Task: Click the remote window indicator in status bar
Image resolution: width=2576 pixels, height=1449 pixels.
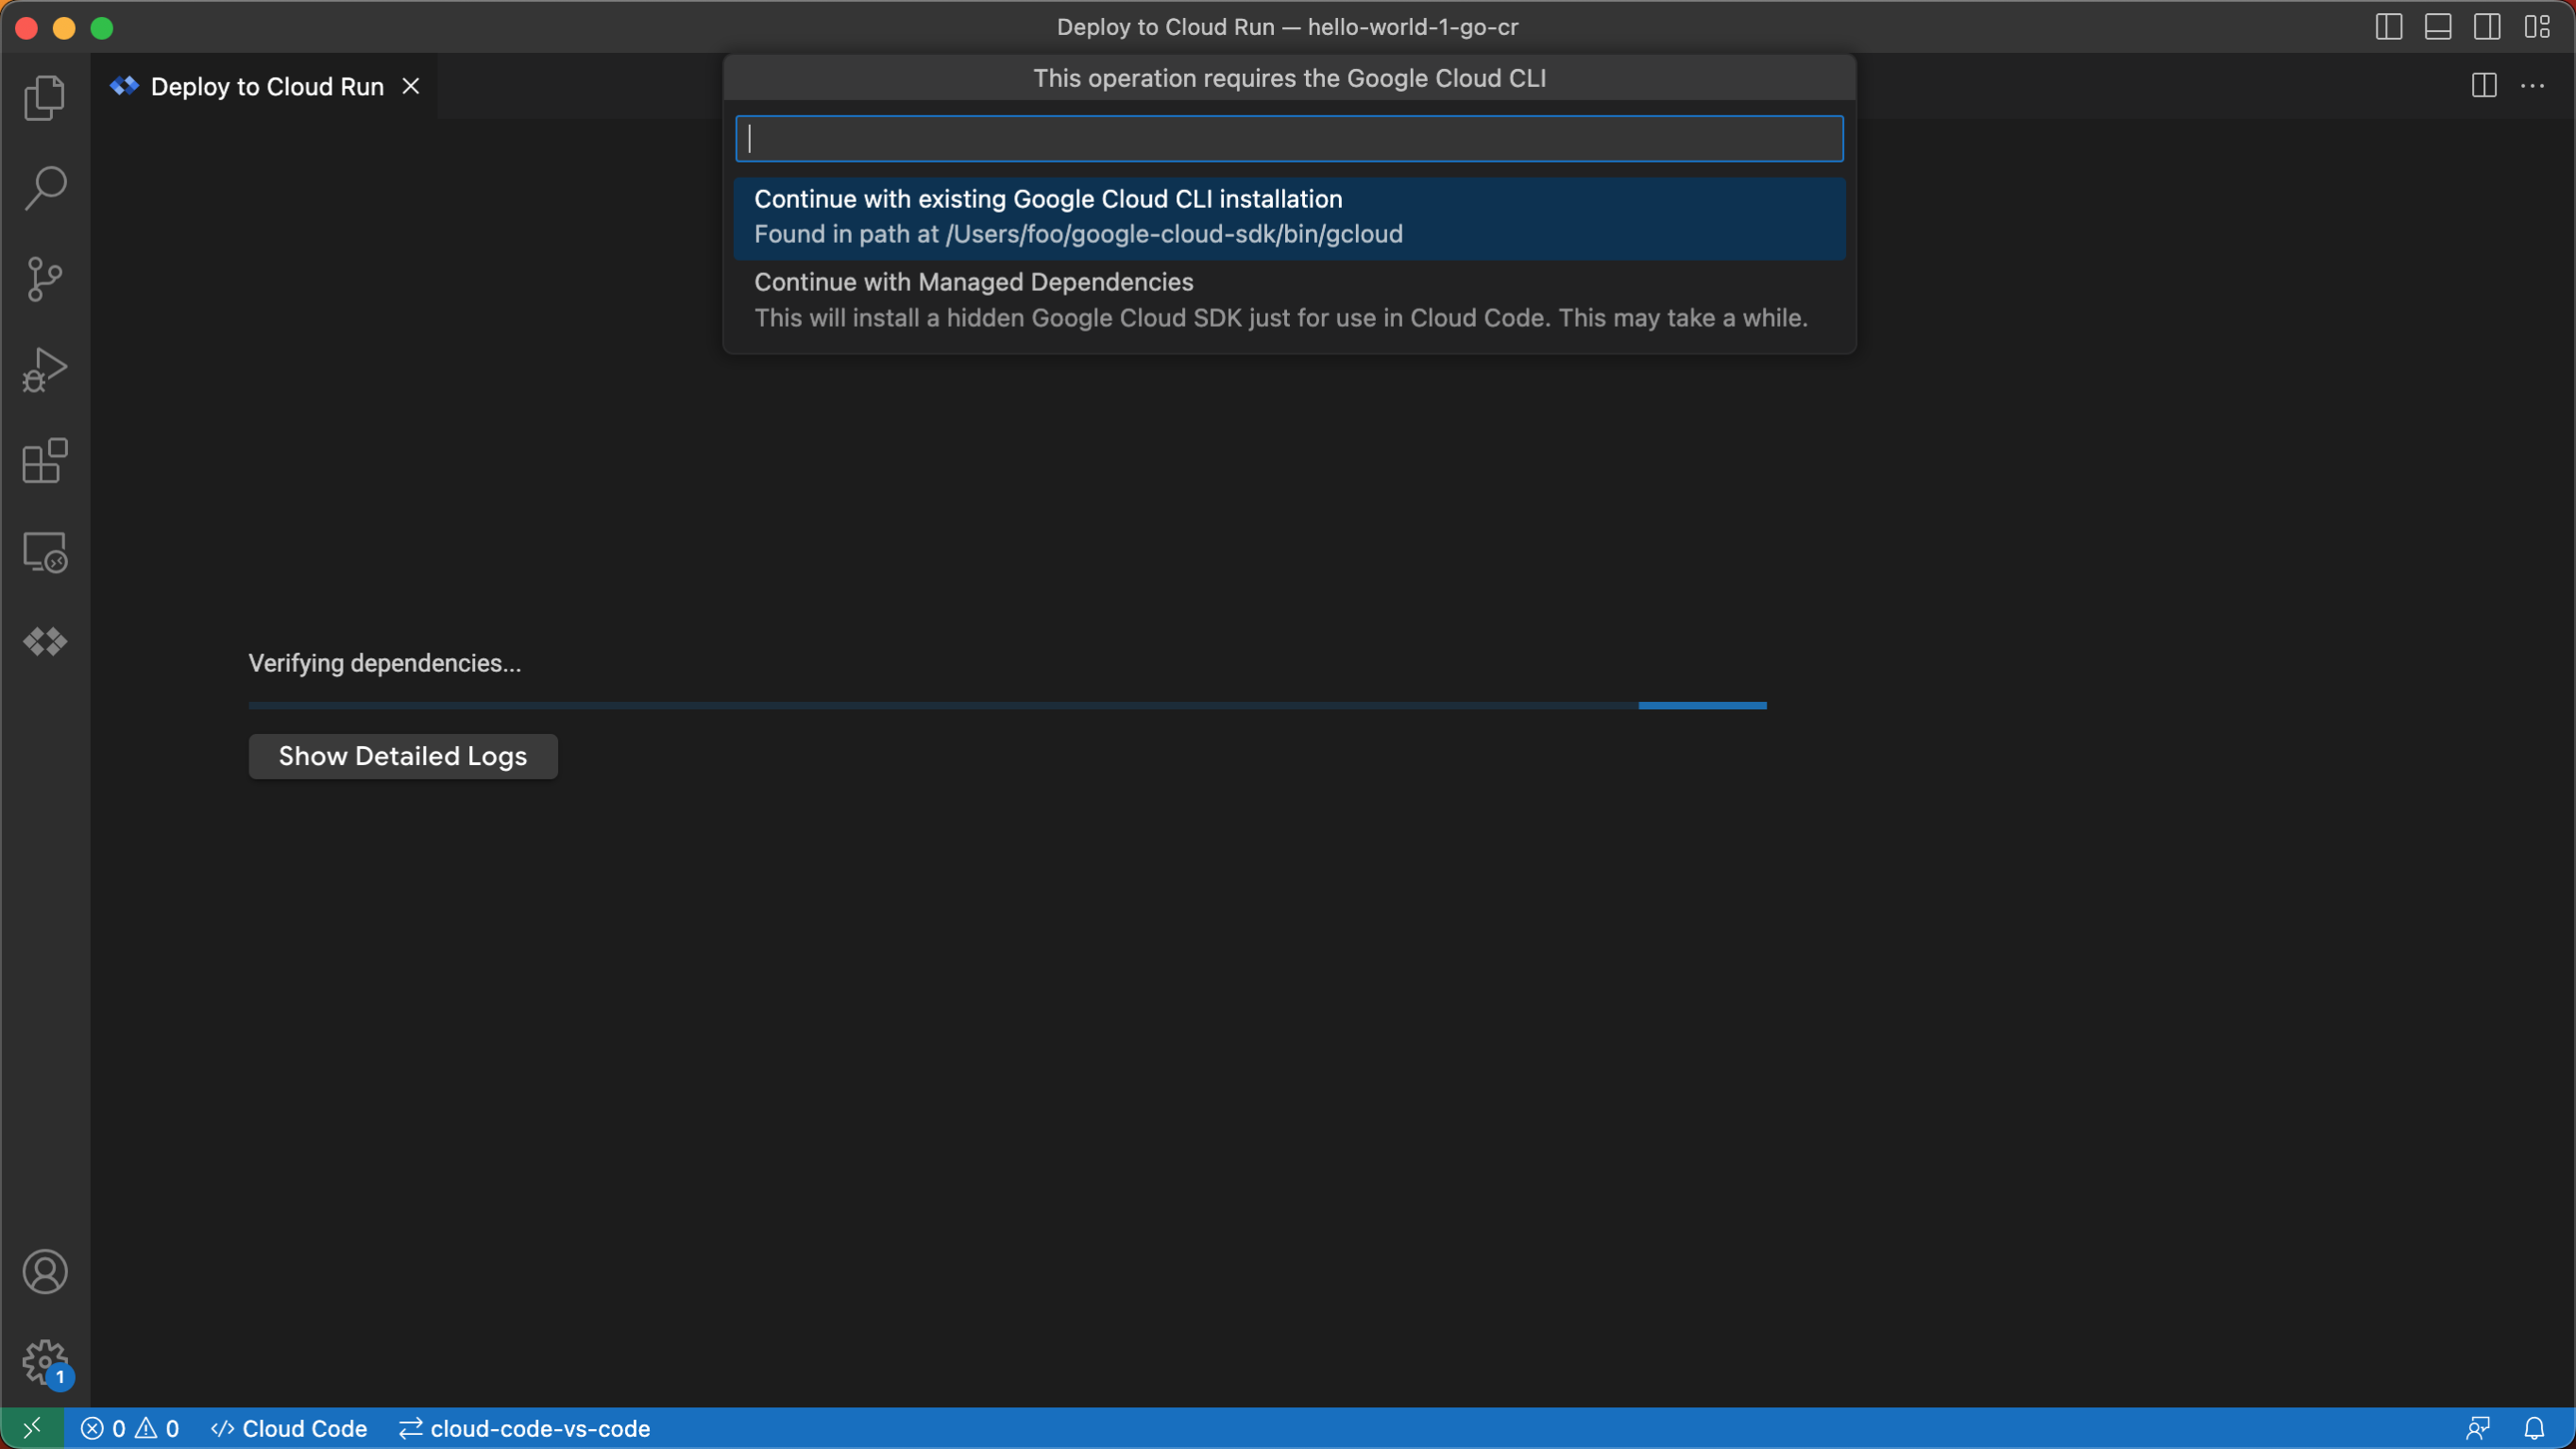Action: click(x=32, y=1428)
